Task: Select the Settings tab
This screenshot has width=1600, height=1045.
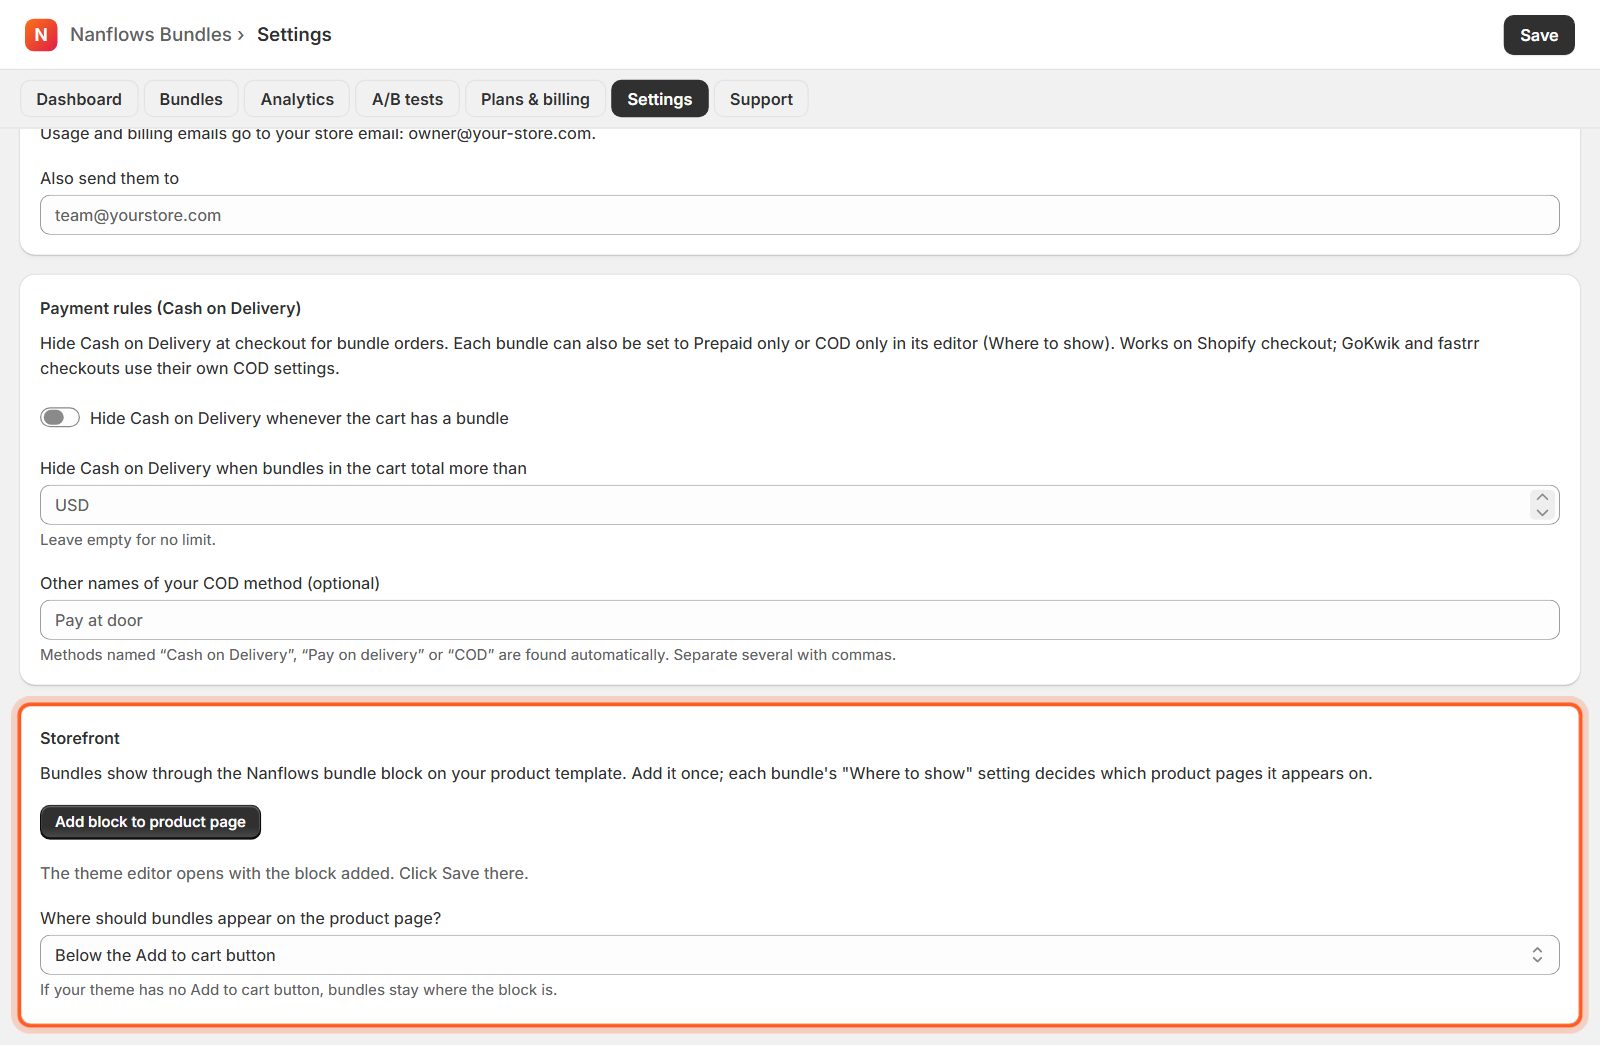Action: [x=660, y=99]
